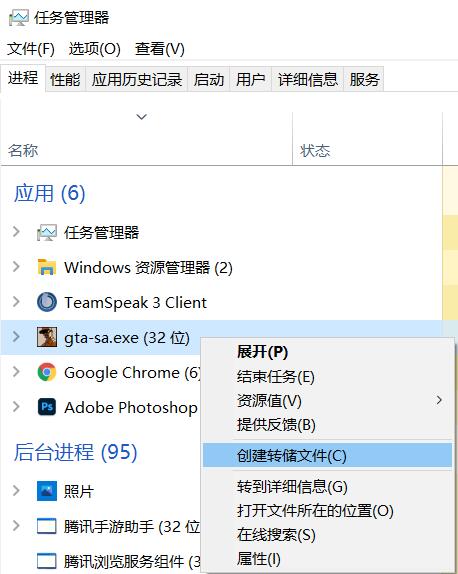The width and height of the screenshot is (458, 574).
Task: Select the gta-sa.exe process icon
Action: pos(47,337)
